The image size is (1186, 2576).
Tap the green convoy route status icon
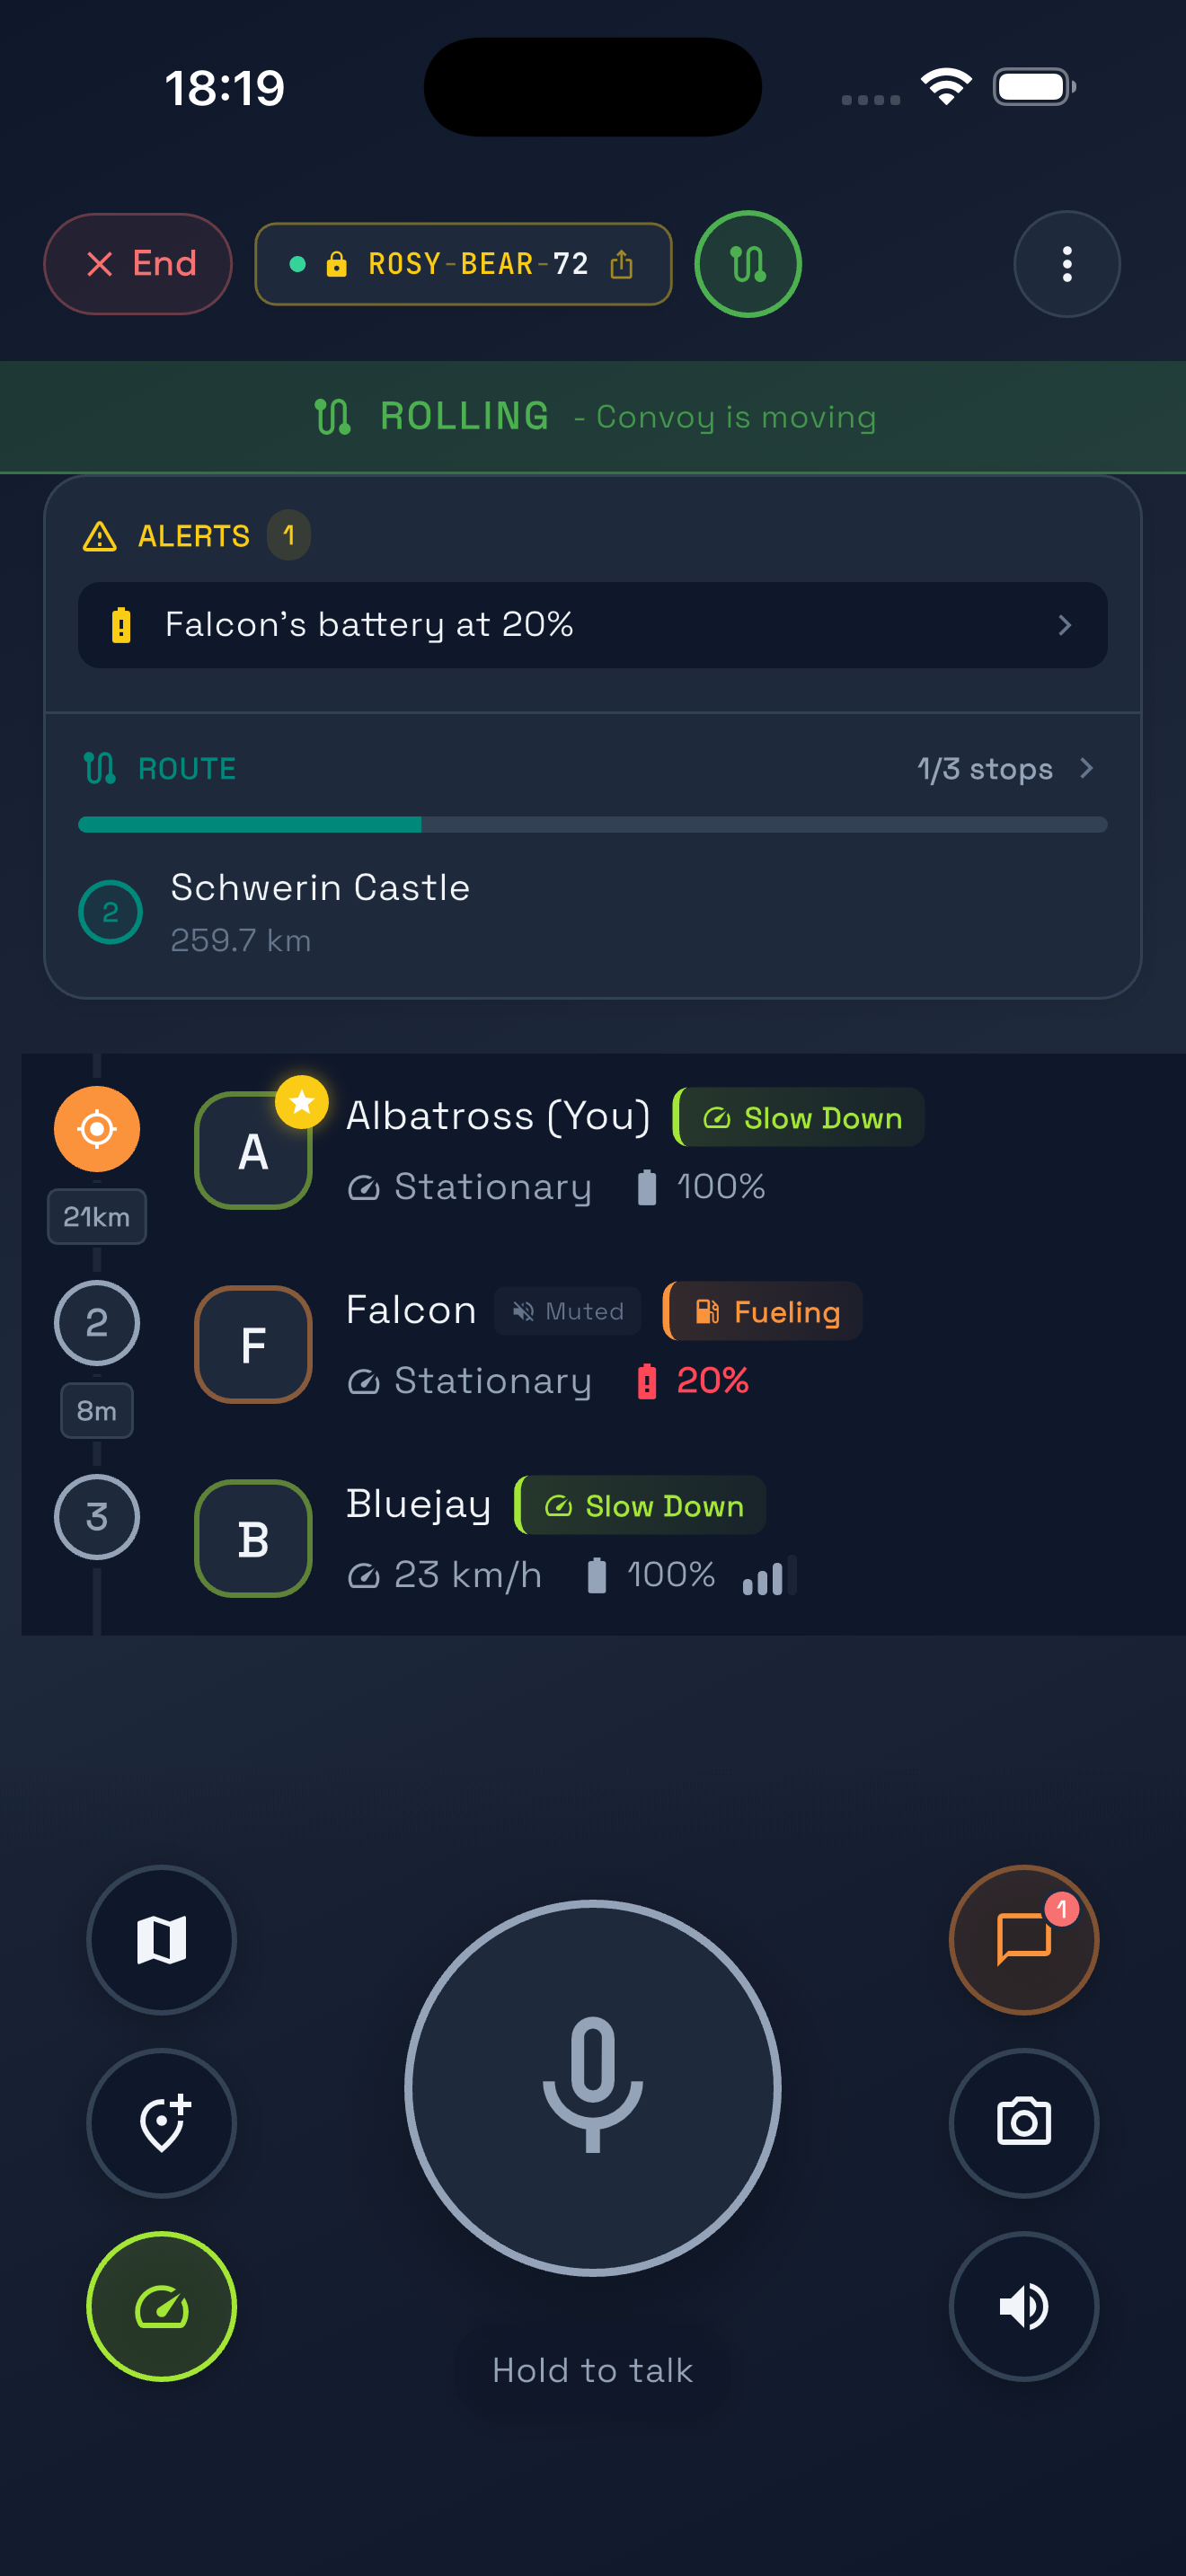tap(747, 264)
